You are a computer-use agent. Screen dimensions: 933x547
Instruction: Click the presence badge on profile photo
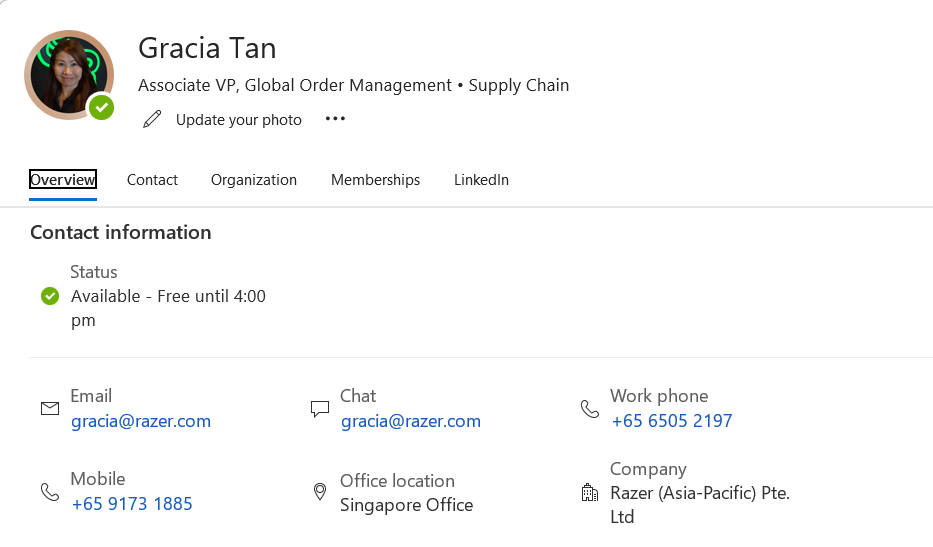(102, 108)
